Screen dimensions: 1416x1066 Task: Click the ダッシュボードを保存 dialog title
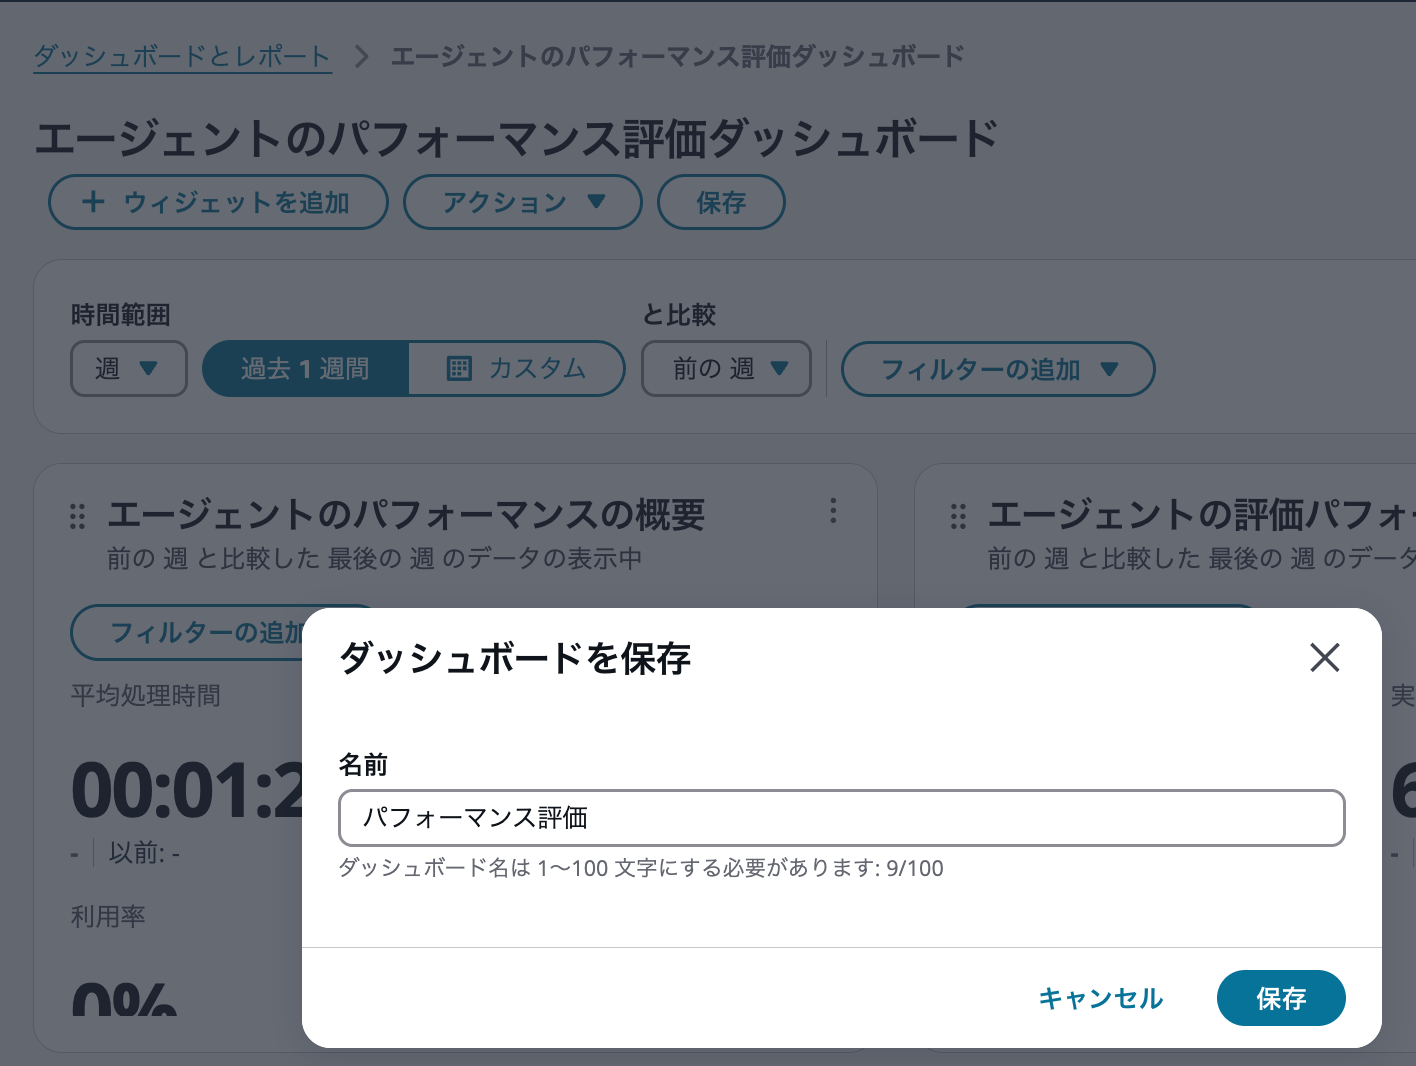(x=515, y=658)
